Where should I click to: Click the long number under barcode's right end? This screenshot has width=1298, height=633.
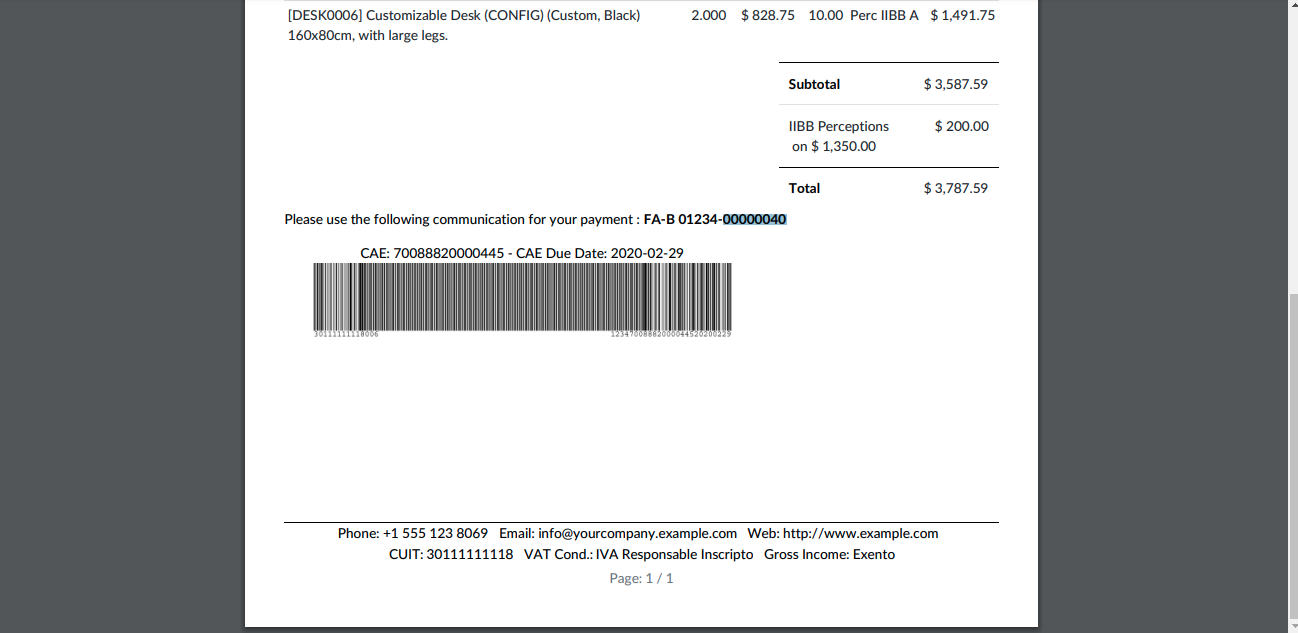pyautogui.click(x=671, y=334)
